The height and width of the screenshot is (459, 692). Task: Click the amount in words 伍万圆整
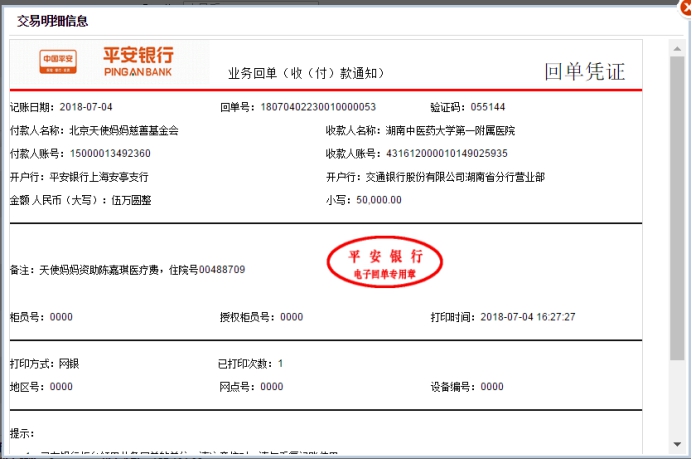[131, 200]
